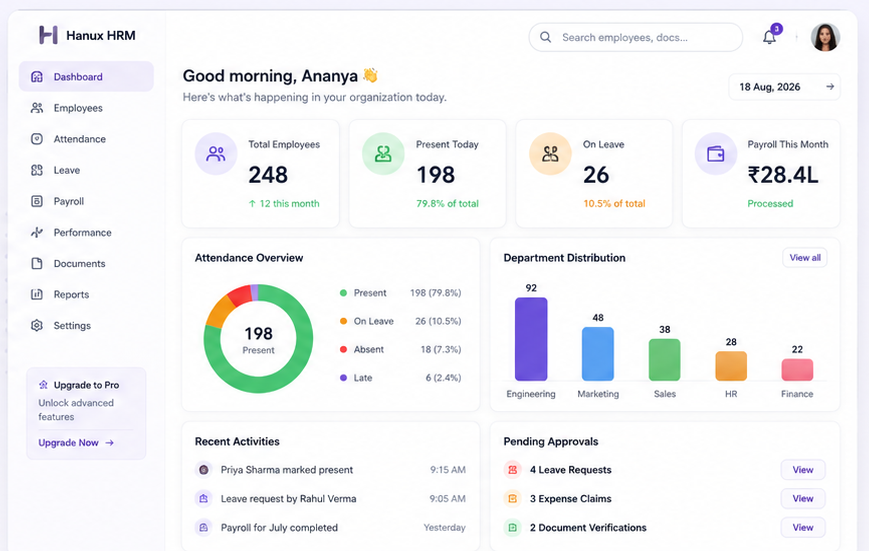Open Settings from the sidebar
The height and width of the screenshot is (551, 869).
click(x=86, y=325)
